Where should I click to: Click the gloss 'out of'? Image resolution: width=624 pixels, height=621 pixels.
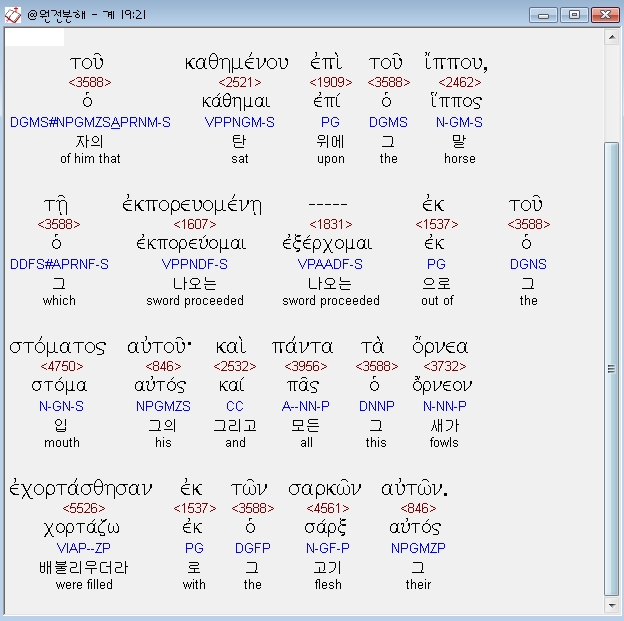tap(437, 301)
